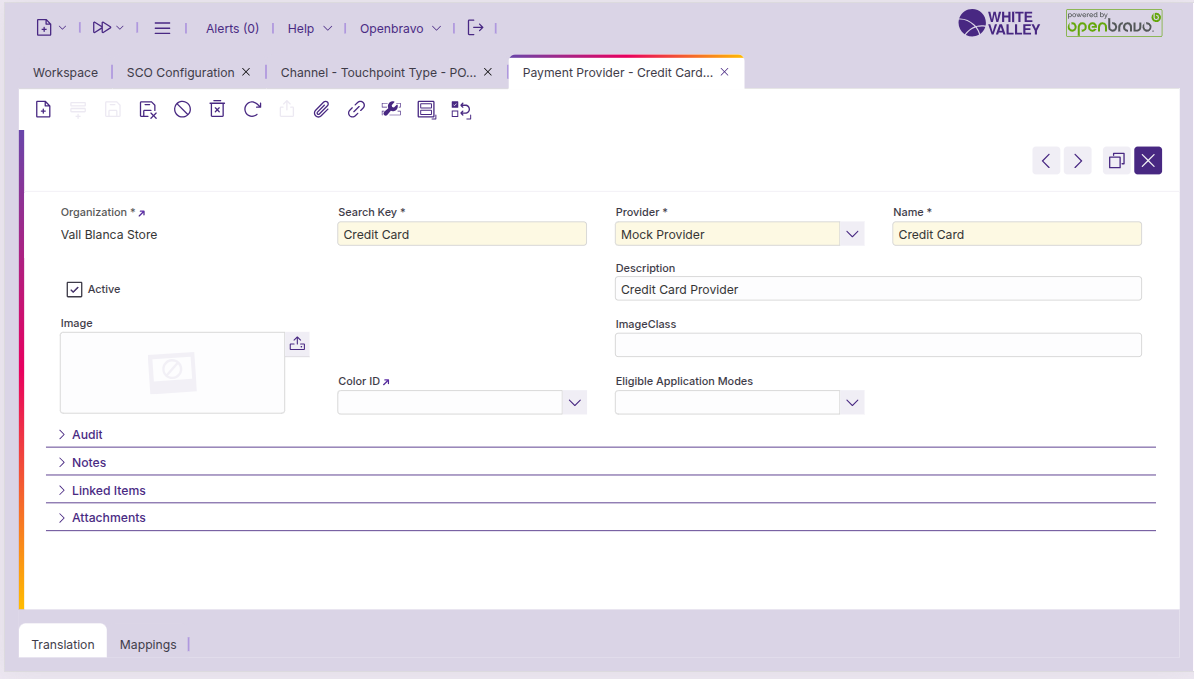
Task: Expand the Linked Items section
Action: point(108,491)
